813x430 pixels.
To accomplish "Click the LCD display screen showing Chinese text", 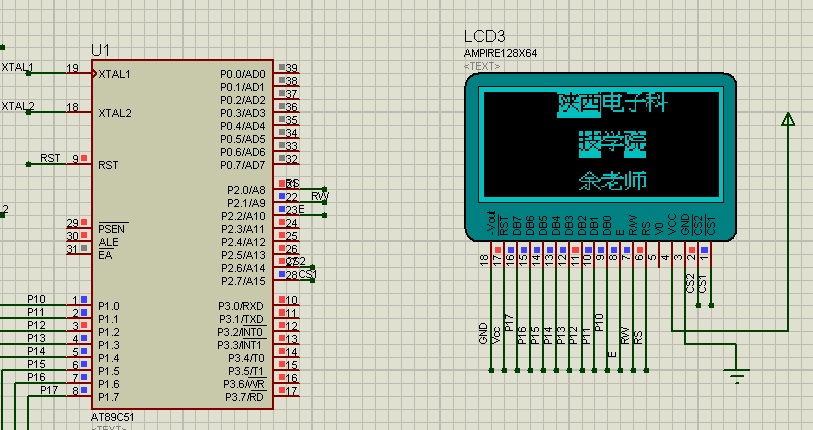I will (x=600, y=141).
